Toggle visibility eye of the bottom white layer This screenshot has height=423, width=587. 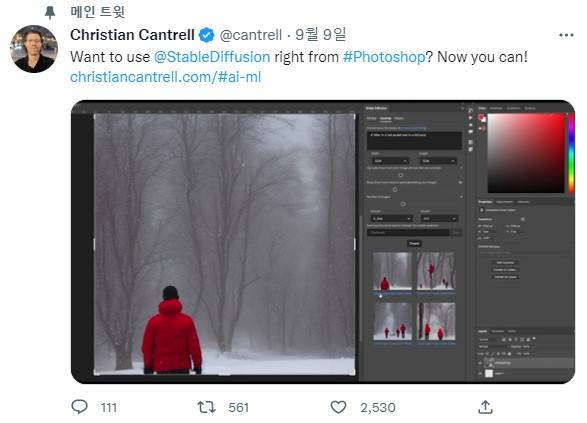coord(480,374)
